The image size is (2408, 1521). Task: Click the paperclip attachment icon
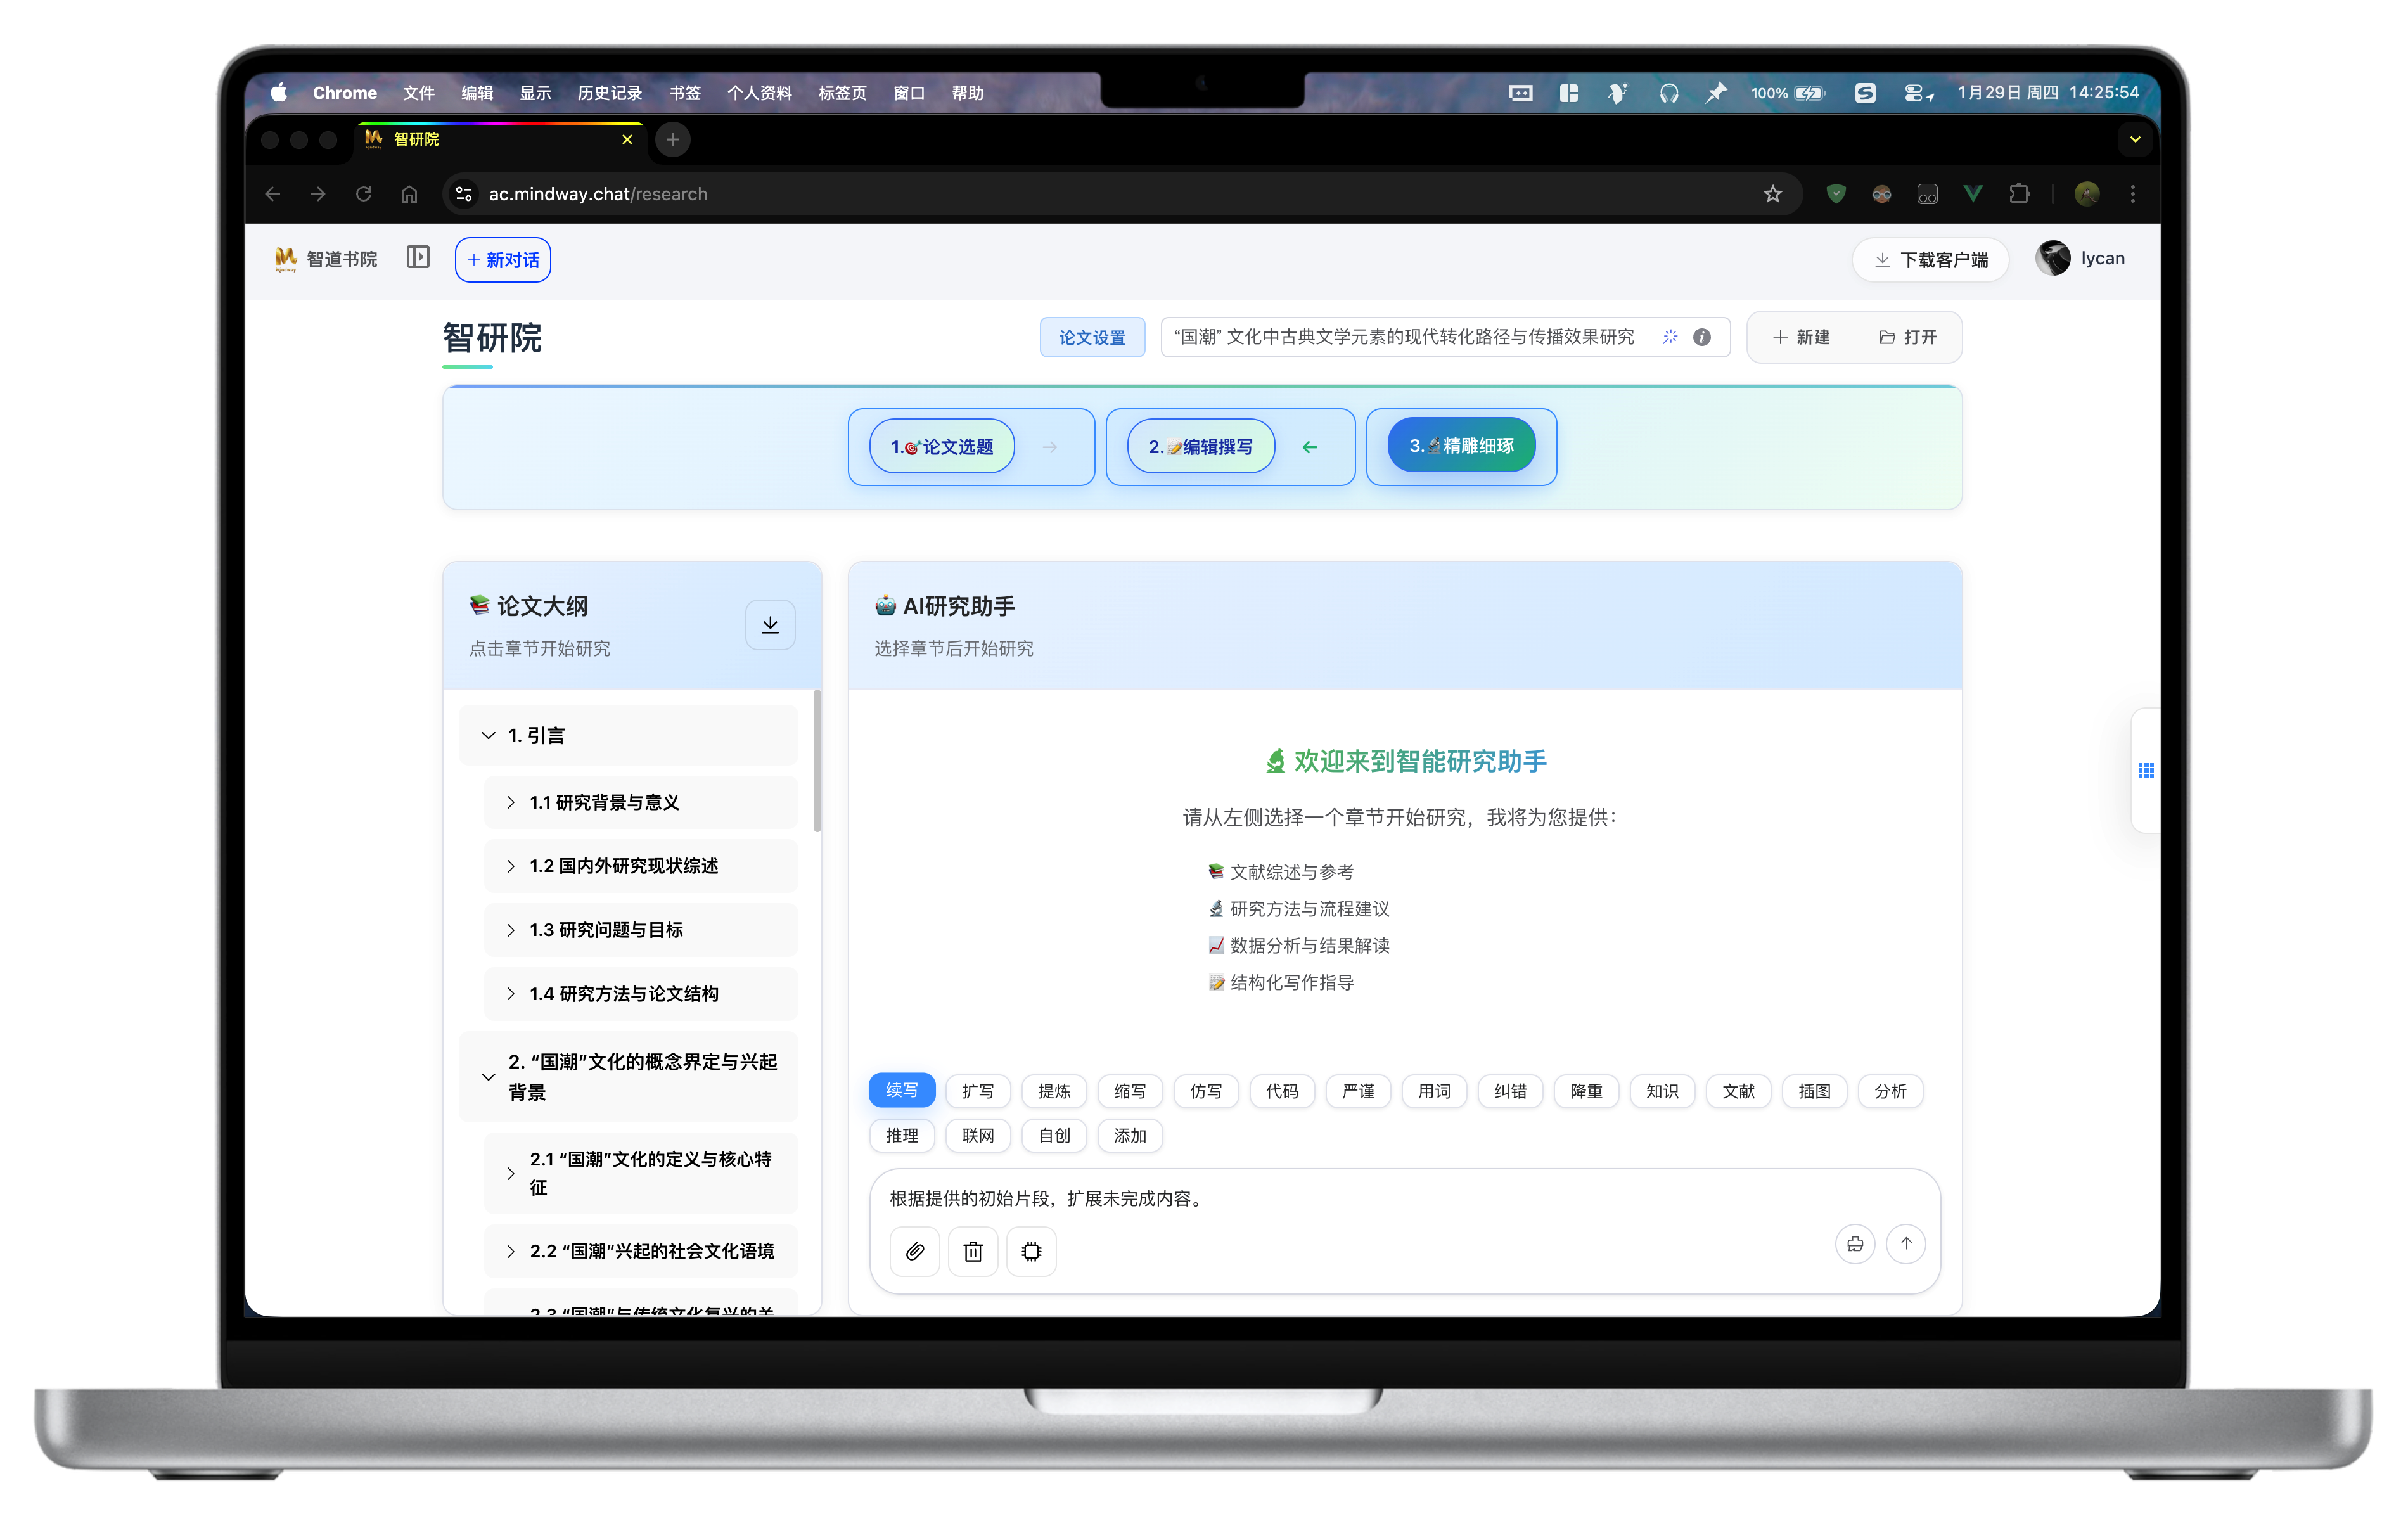(914, 1251)
